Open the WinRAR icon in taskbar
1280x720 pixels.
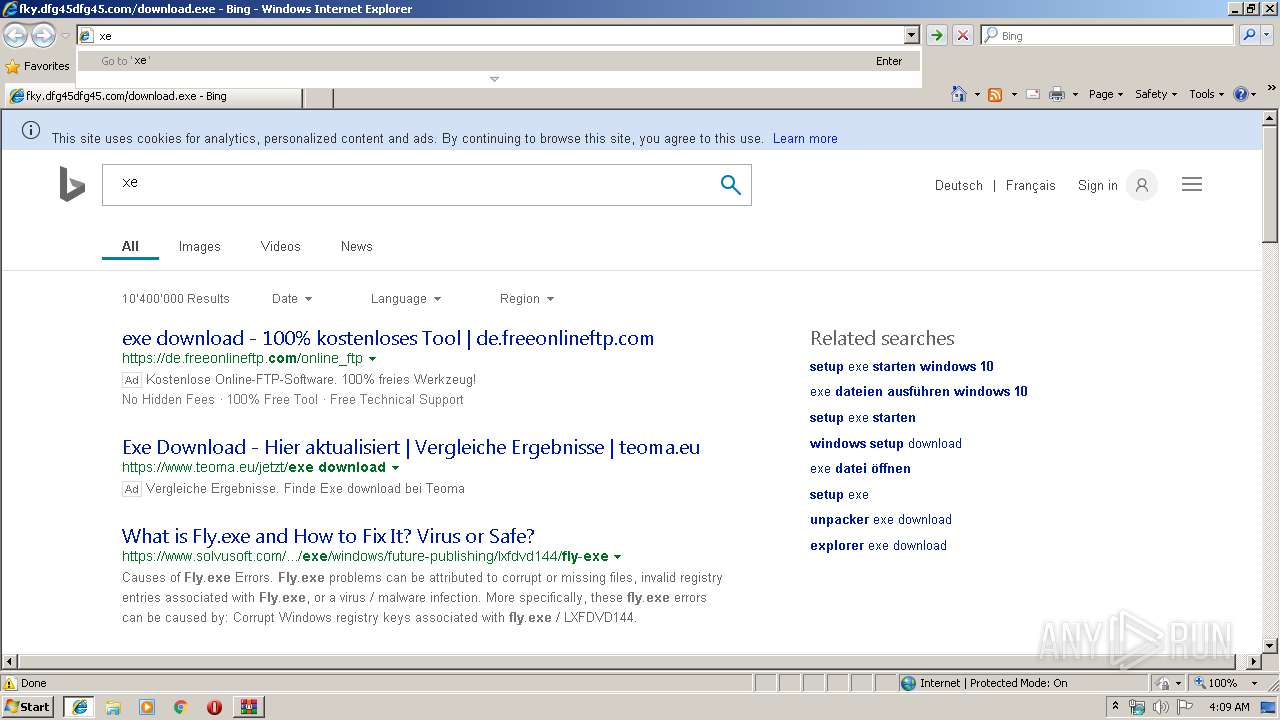click(x=248, y=707)
